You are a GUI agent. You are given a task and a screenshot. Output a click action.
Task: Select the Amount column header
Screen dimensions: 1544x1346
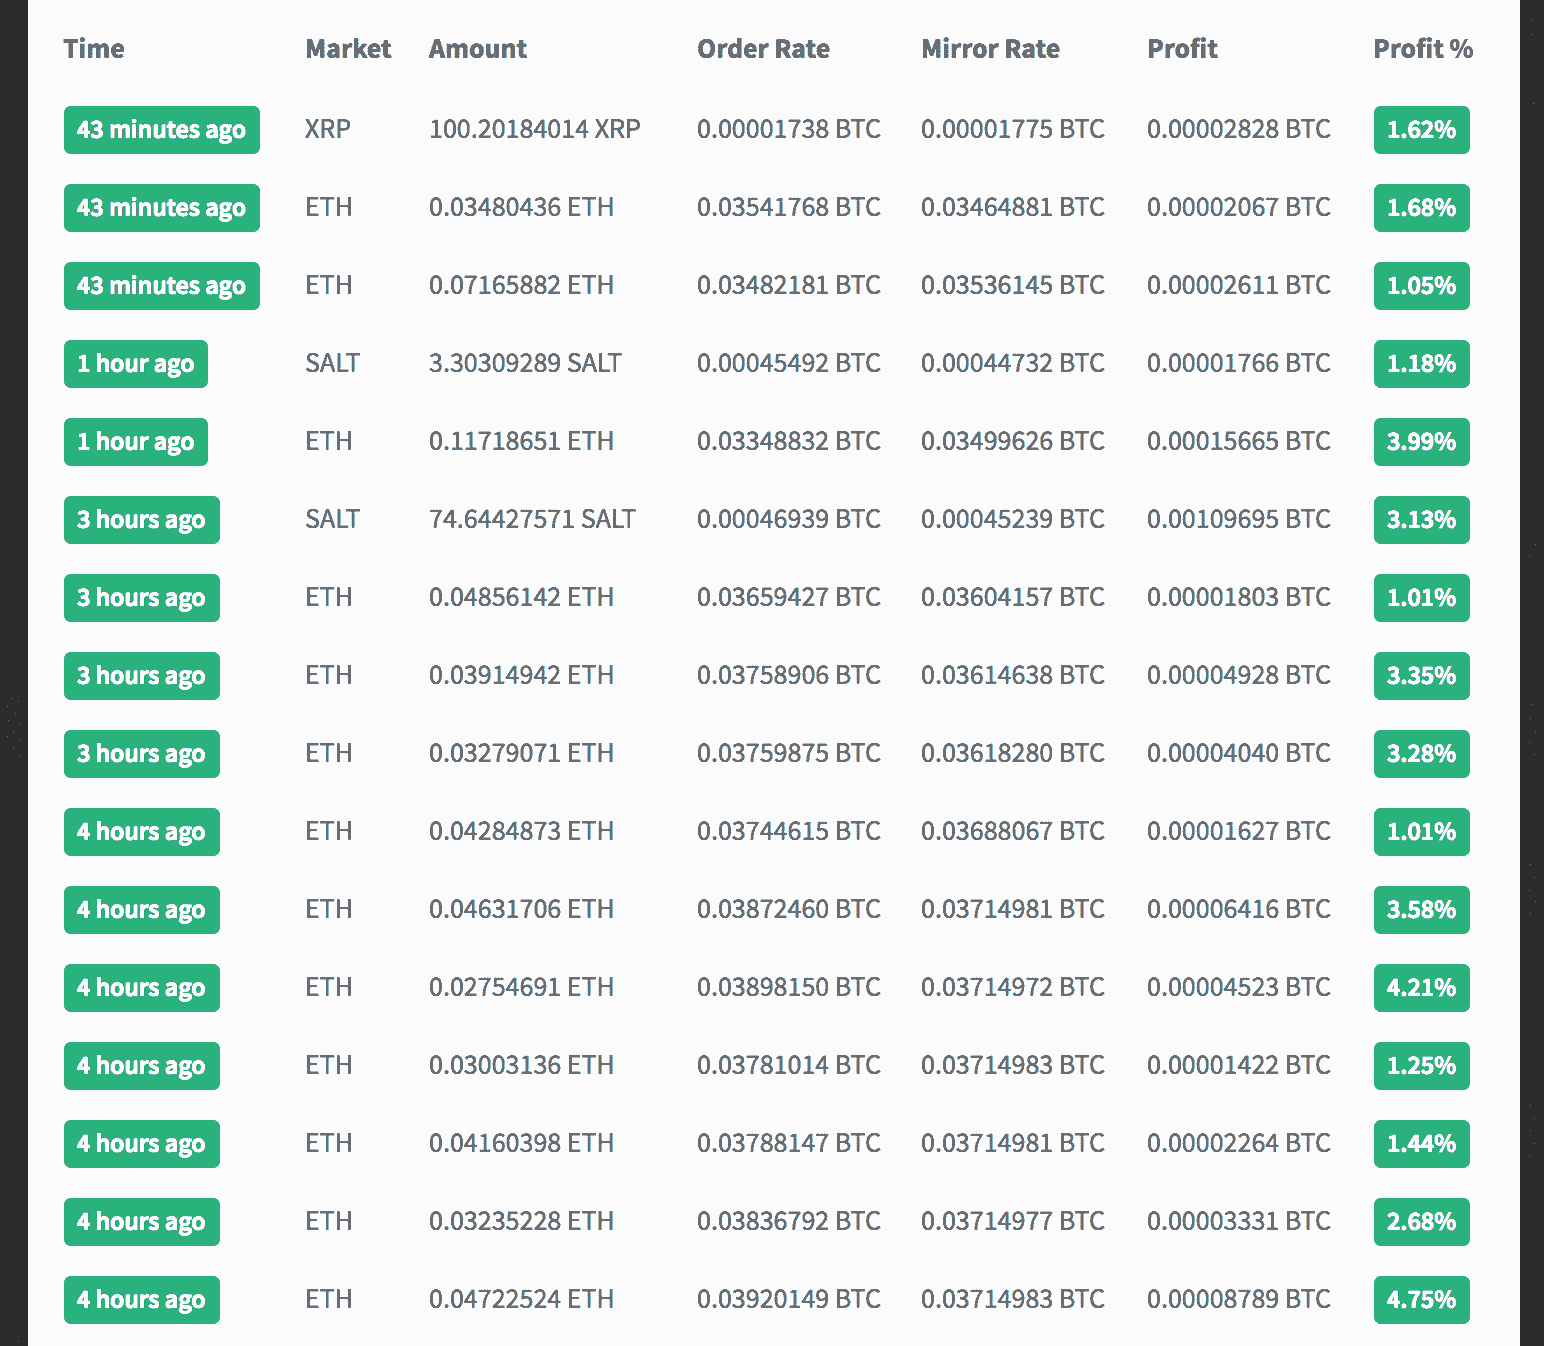tap(477, 49)
